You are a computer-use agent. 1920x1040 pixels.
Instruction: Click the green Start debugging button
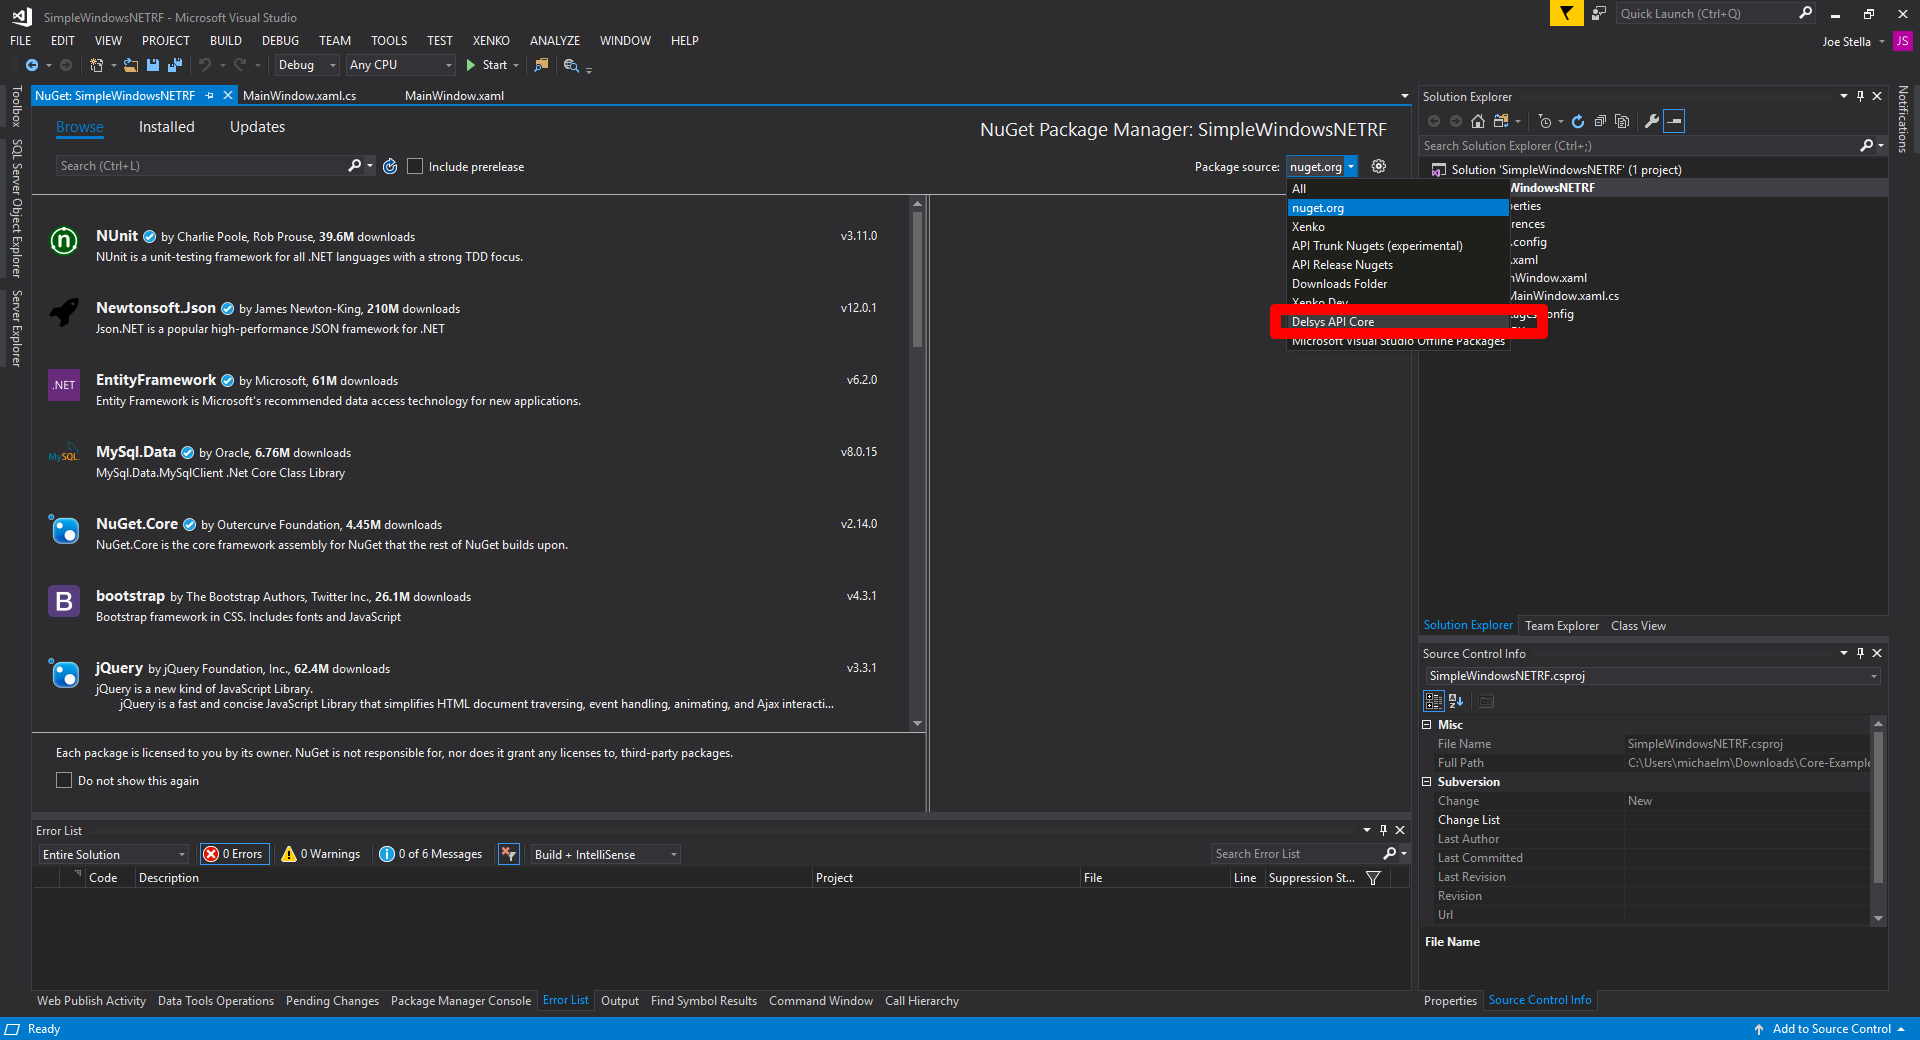487,65
